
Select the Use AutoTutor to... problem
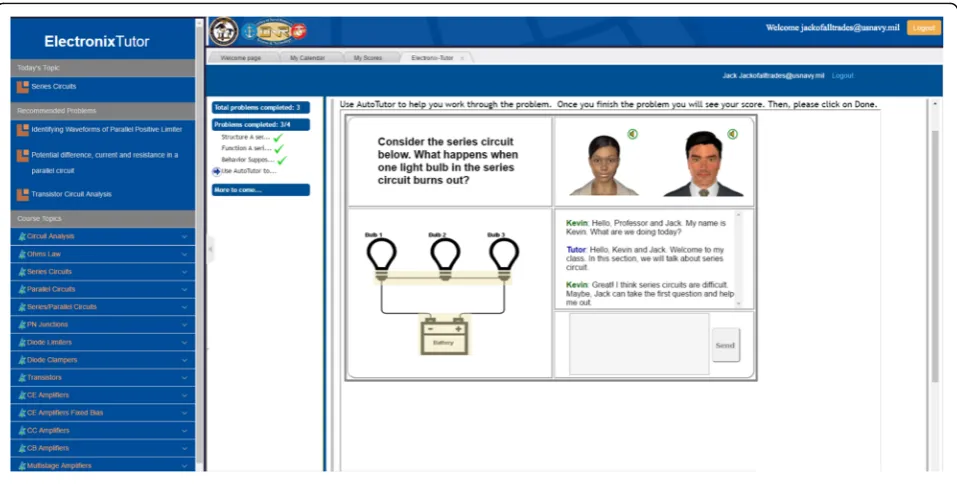[249, 171]
